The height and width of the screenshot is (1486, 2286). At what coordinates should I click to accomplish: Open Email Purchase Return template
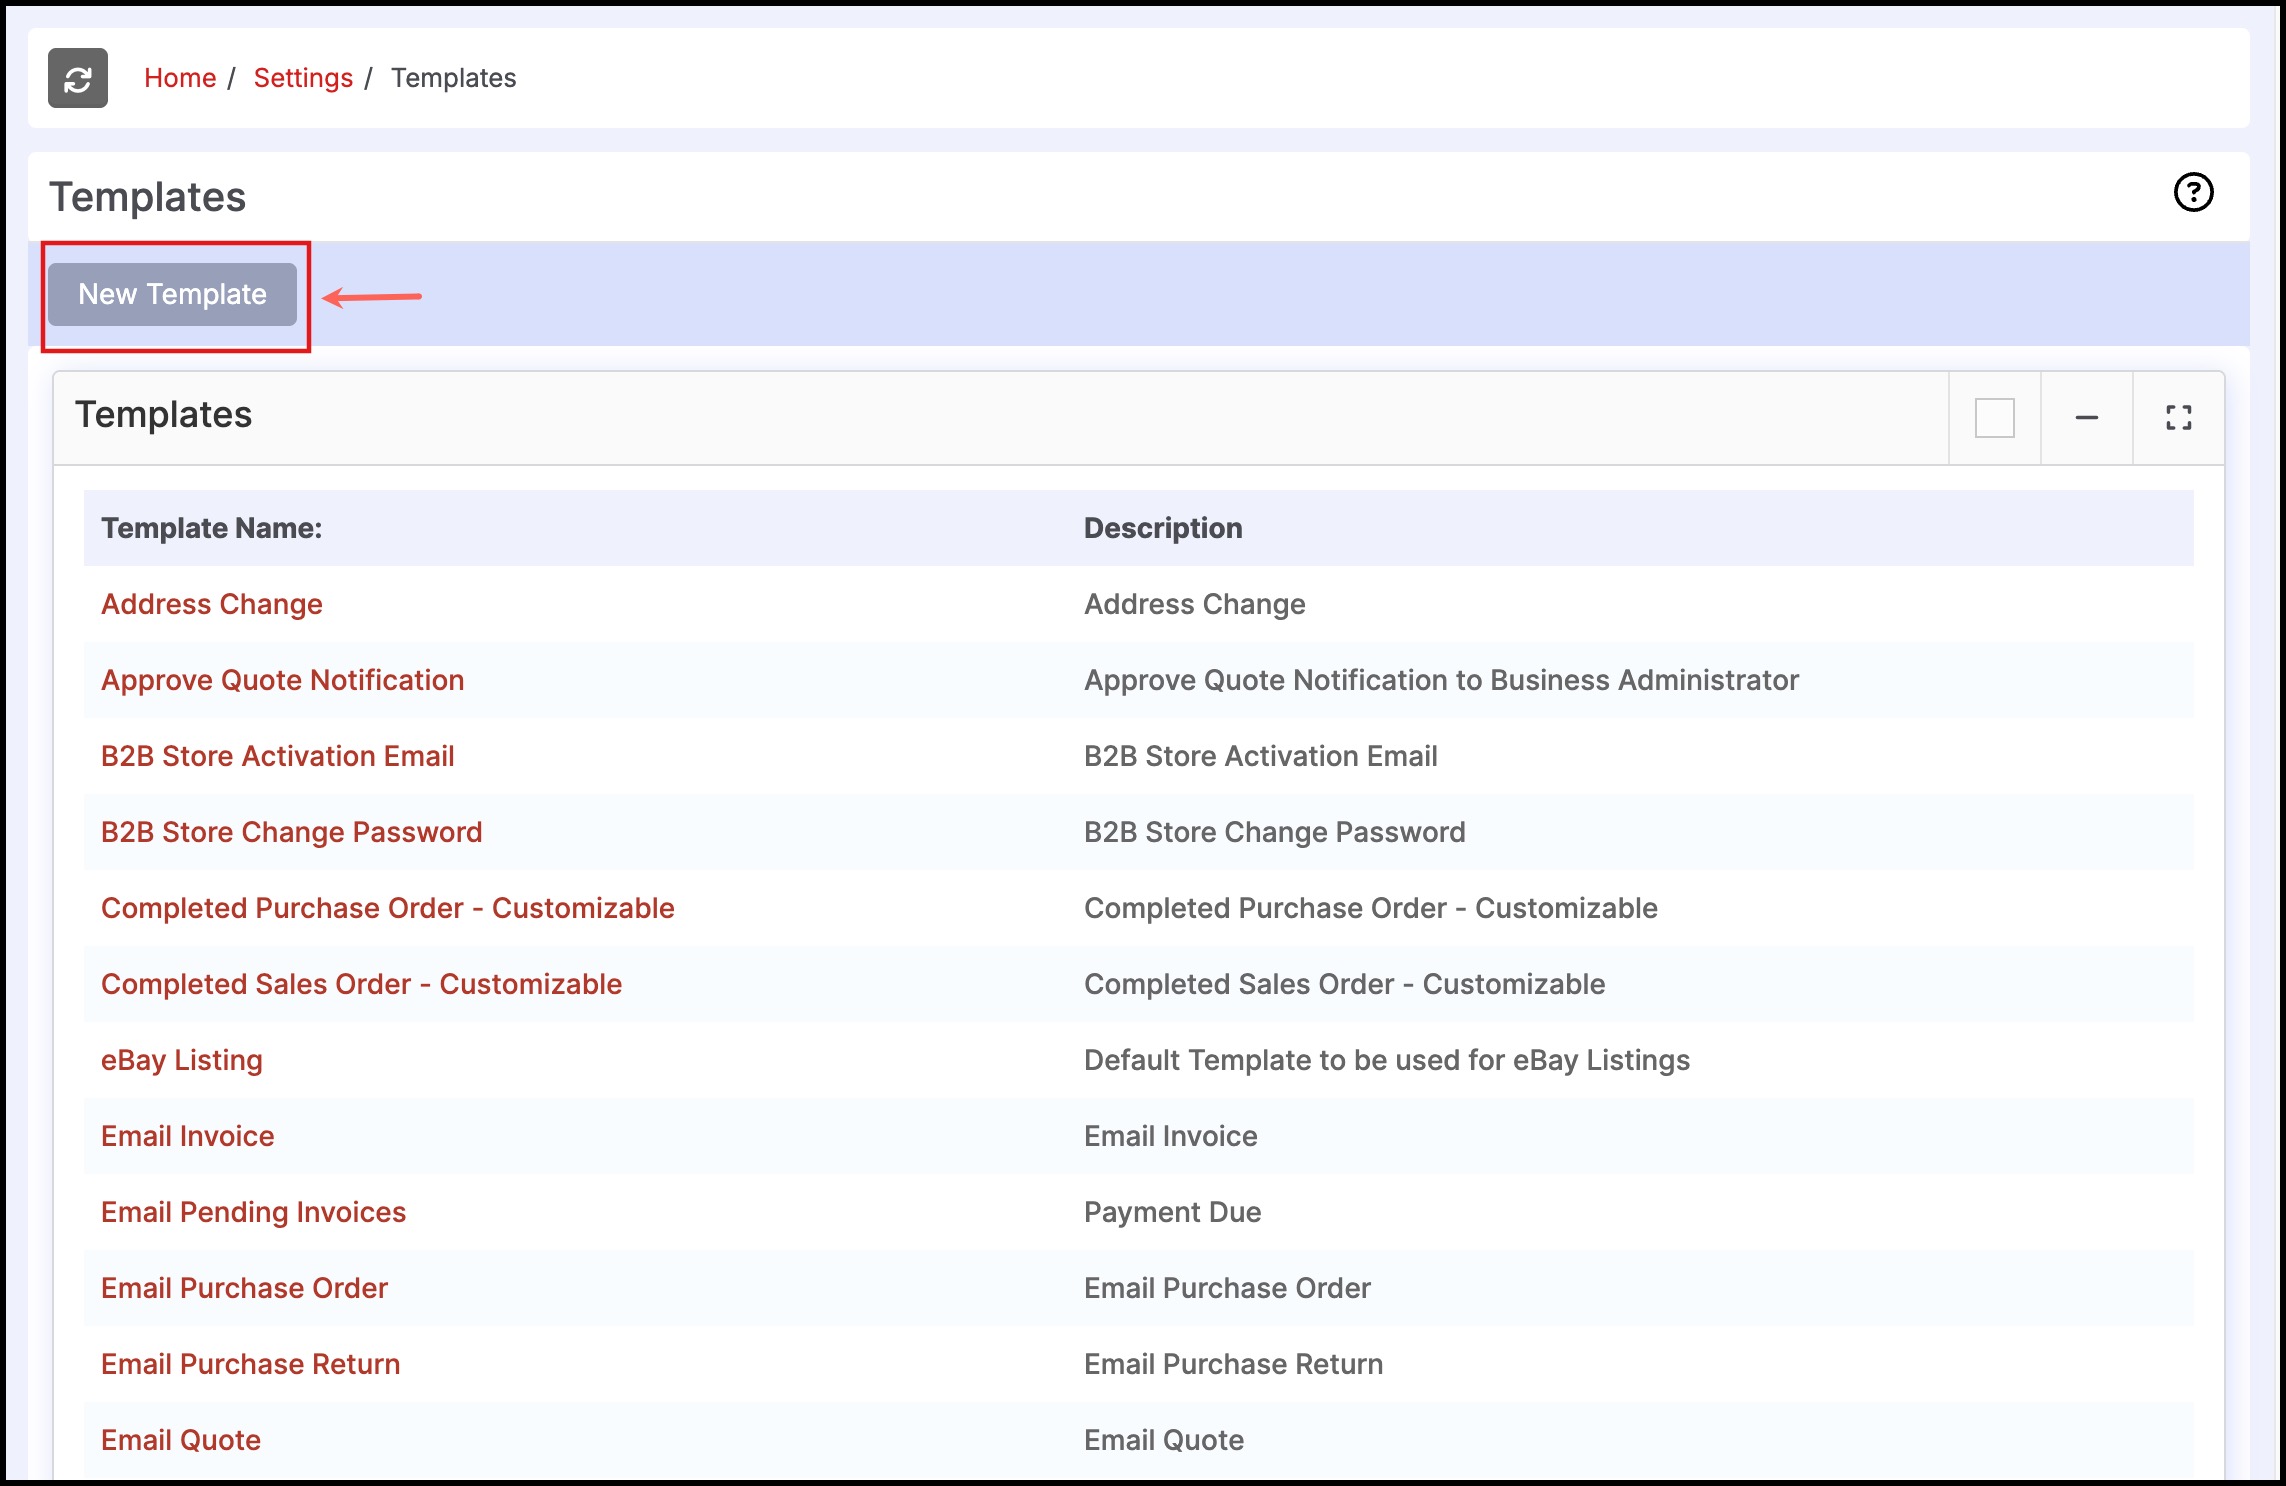coord(251,1364)
